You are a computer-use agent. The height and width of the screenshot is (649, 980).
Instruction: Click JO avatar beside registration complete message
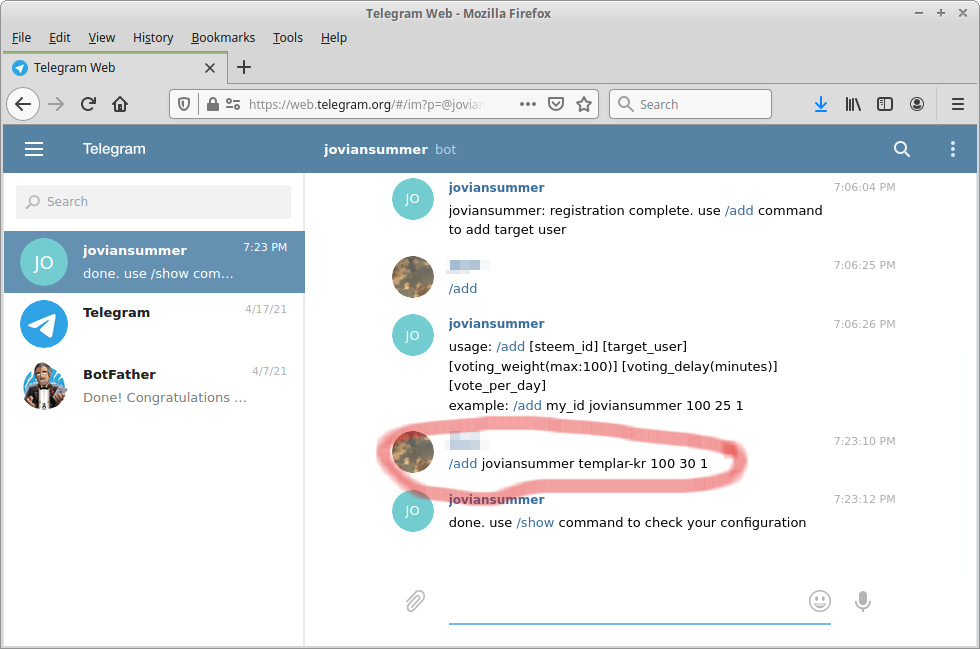pyautogui.click(x=412, y=199)
